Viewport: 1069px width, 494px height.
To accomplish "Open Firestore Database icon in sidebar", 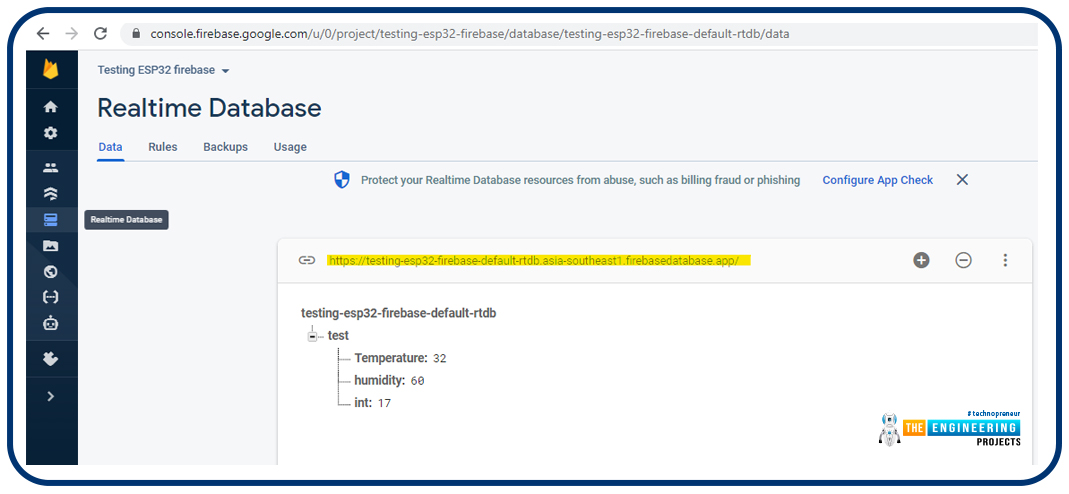I will point(51,194).
